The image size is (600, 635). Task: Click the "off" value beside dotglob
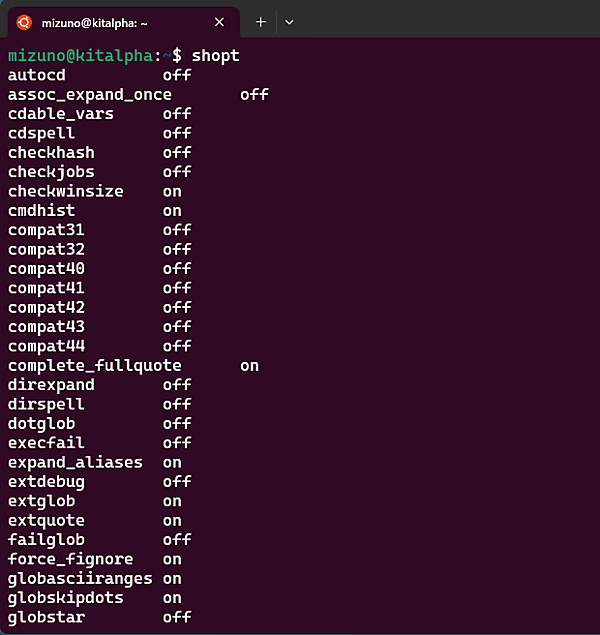point(177,424)
